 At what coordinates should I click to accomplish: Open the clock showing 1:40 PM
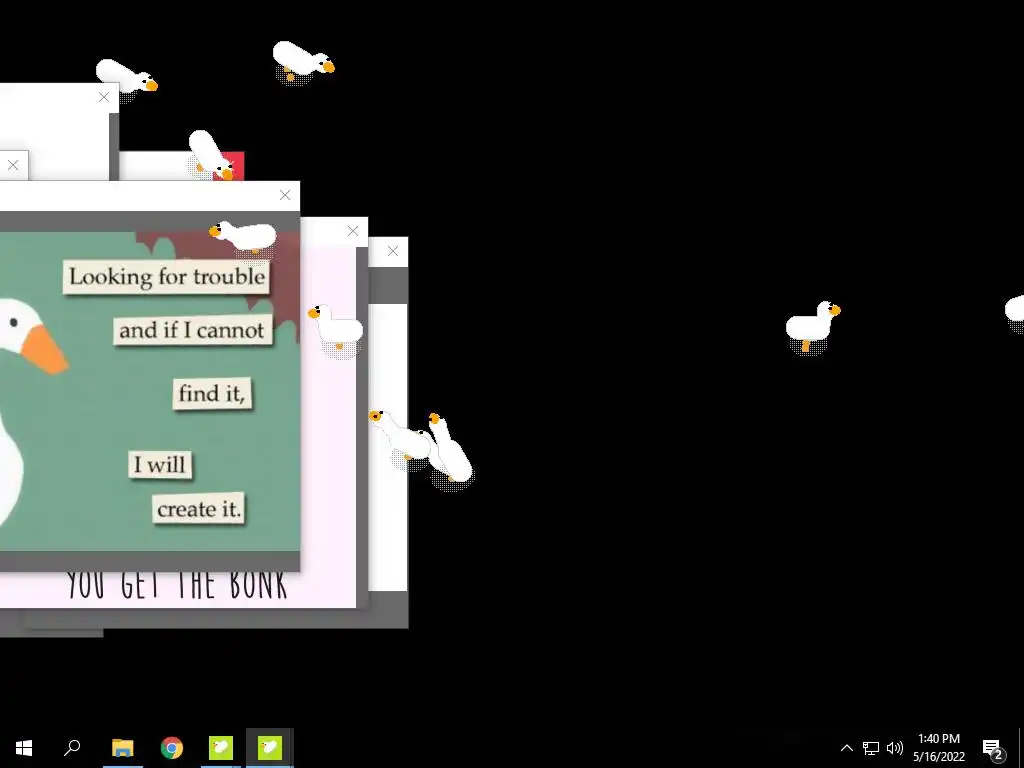click(939, 748)
